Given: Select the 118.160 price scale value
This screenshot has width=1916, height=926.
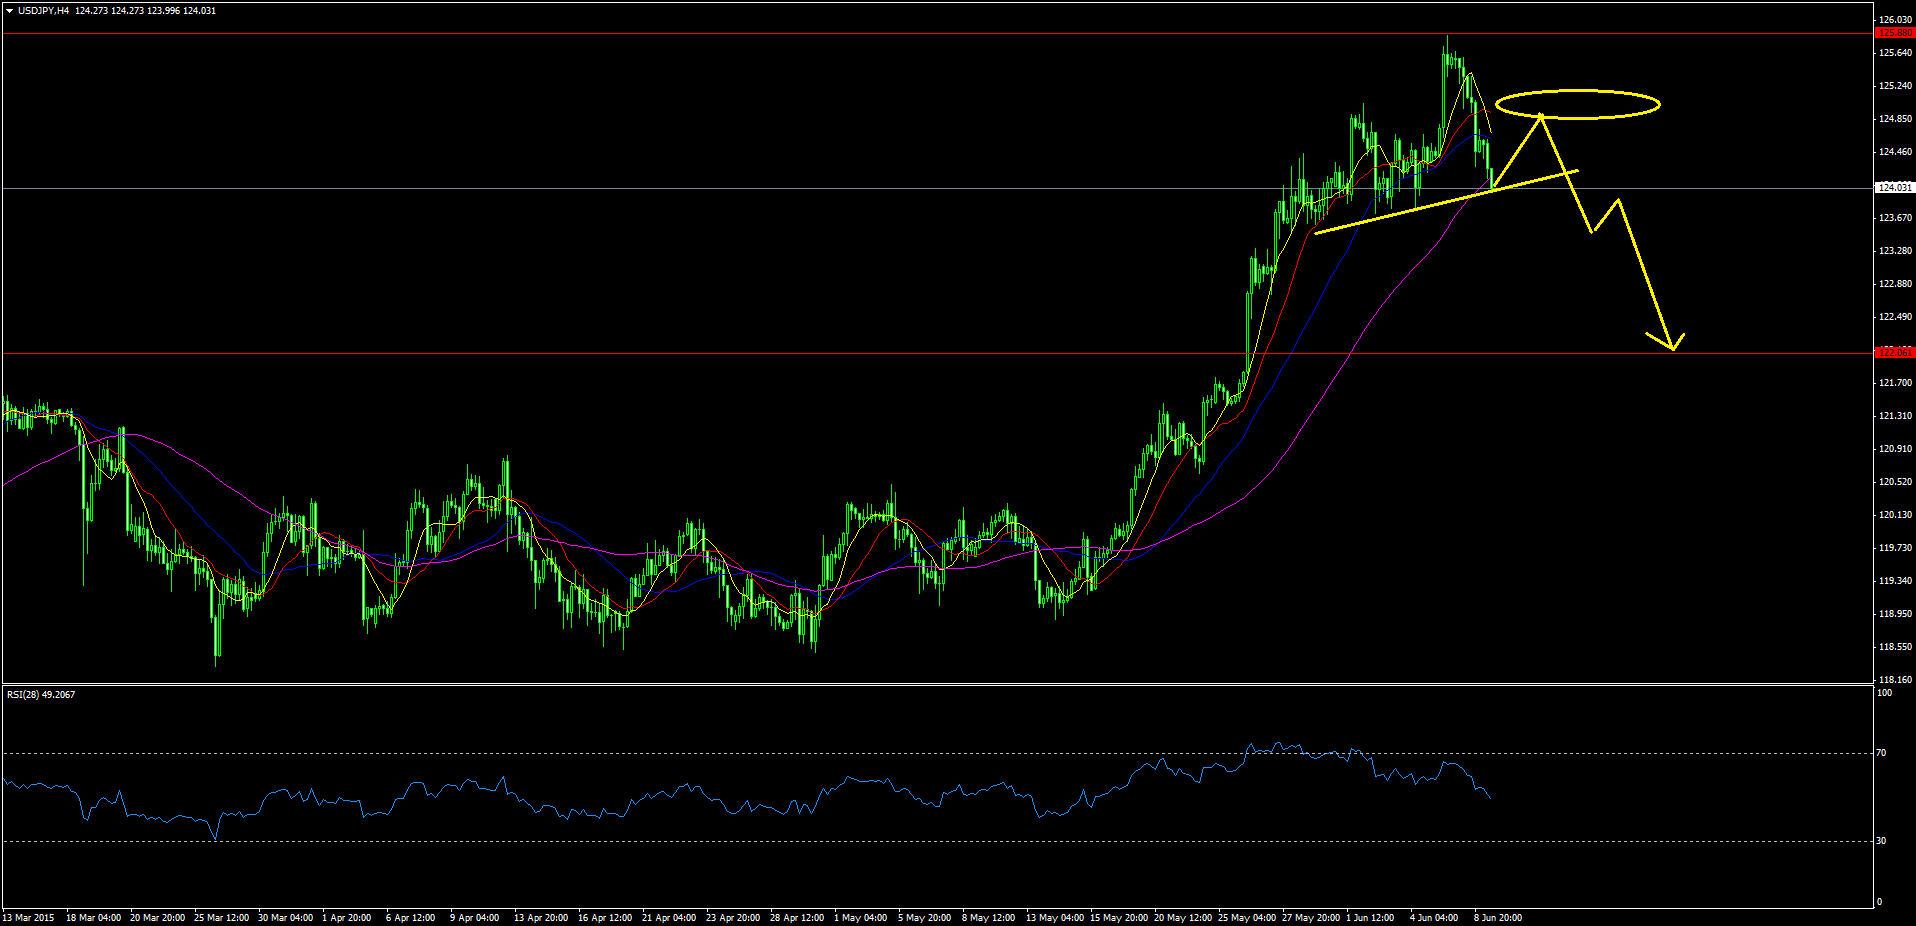Looking at the screenshot, I should [1896, 680].
